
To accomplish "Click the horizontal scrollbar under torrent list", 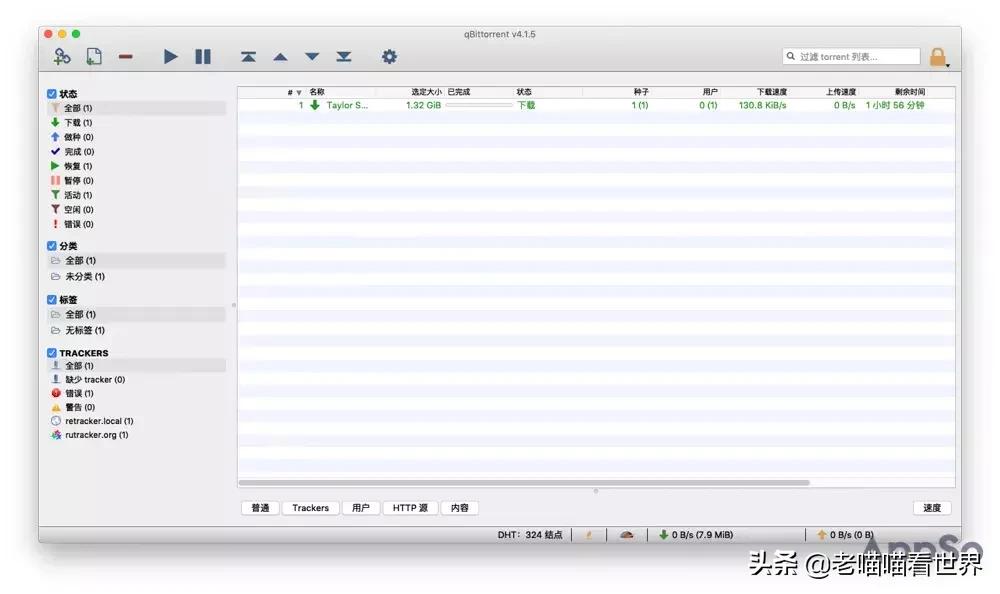I will click(x=524, y=483).
